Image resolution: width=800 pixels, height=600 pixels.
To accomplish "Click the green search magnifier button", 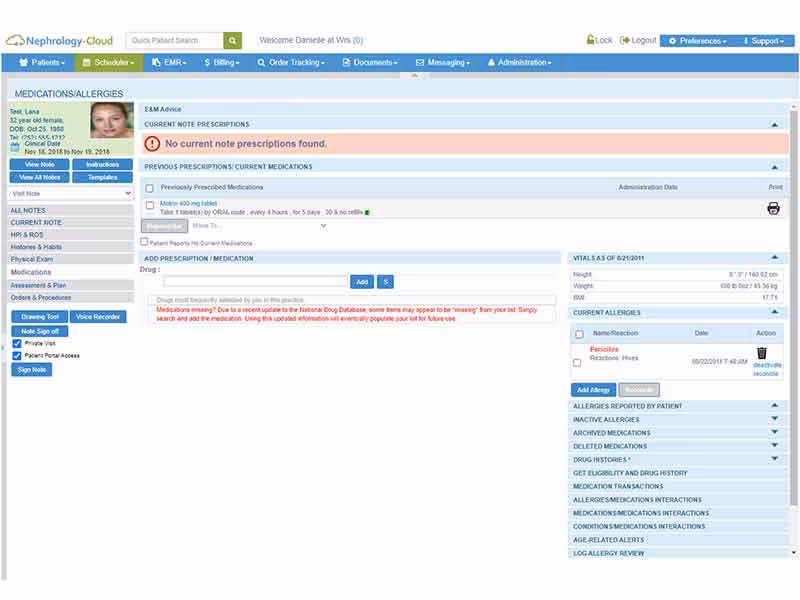I will tap(232, 40).
